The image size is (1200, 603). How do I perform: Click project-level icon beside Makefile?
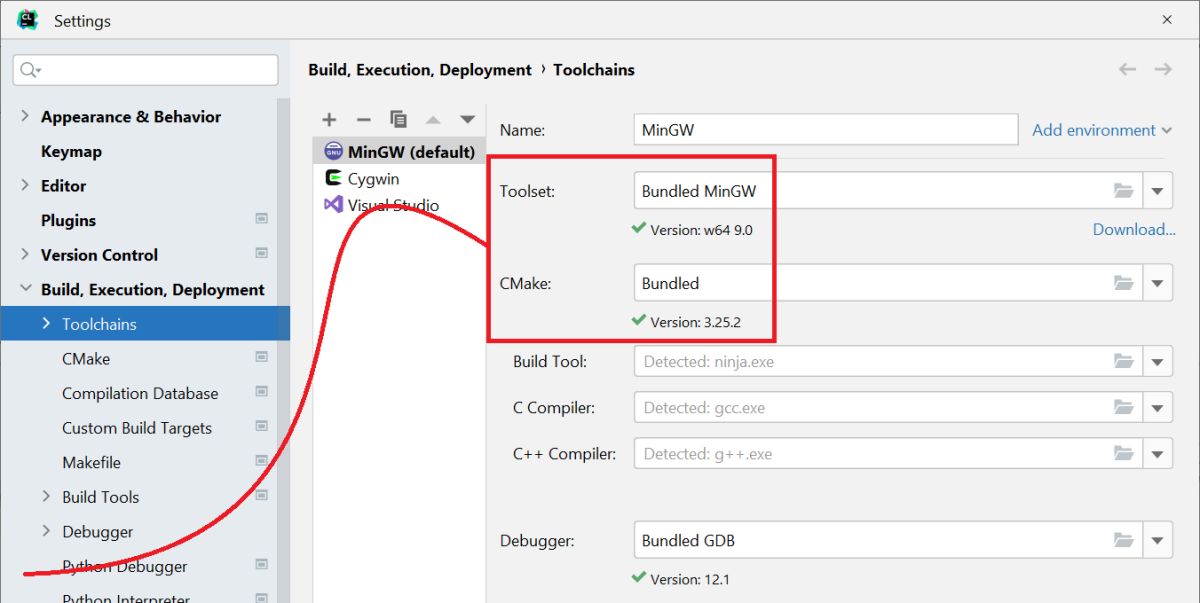pos(261,461)
